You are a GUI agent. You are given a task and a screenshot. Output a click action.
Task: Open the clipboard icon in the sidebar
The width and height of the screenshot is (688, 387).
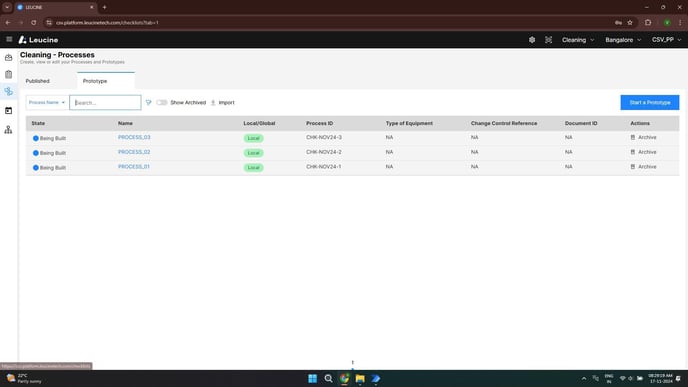(x=8, y=75)
